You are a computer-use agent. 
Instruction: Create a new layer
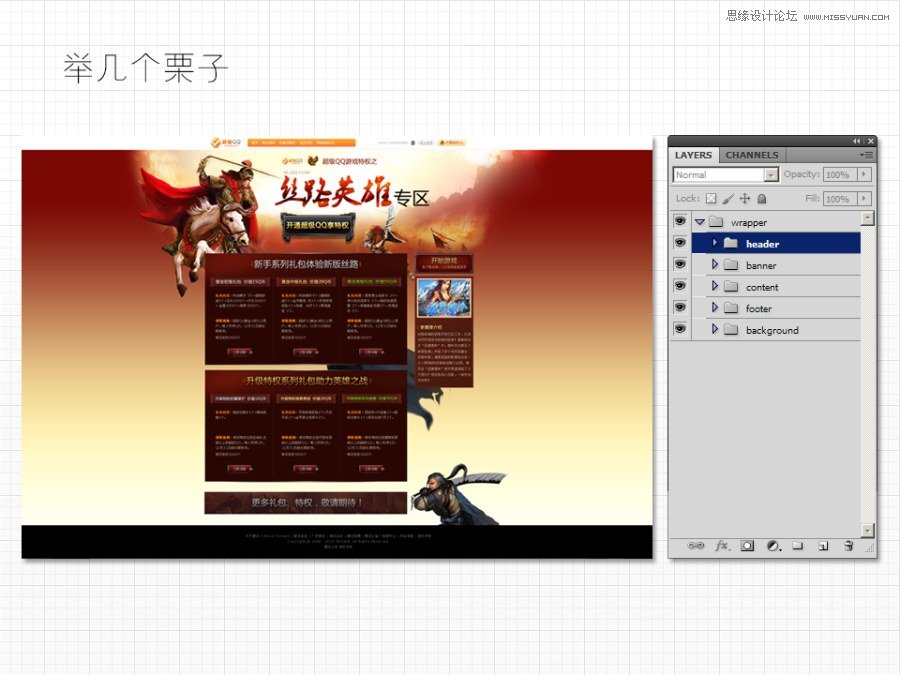click(823, 545)
